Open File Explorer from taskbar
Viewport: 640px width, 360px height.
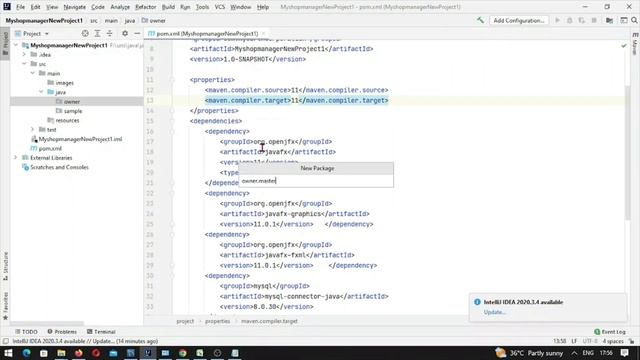click(61, 353)
